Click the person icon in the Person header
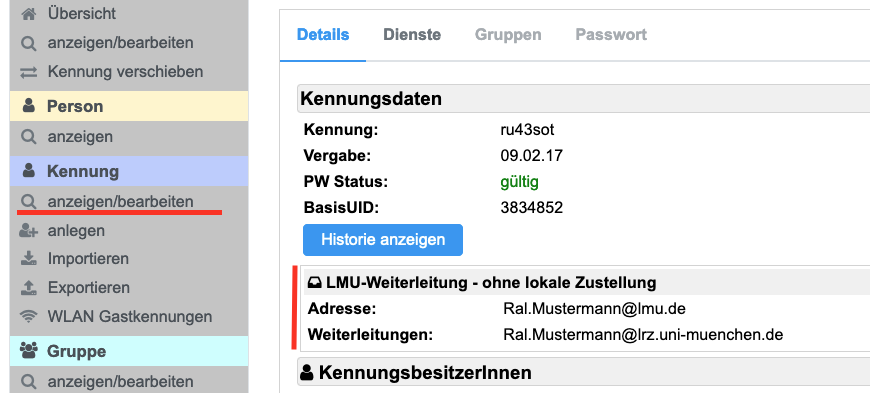 (29, 106)
